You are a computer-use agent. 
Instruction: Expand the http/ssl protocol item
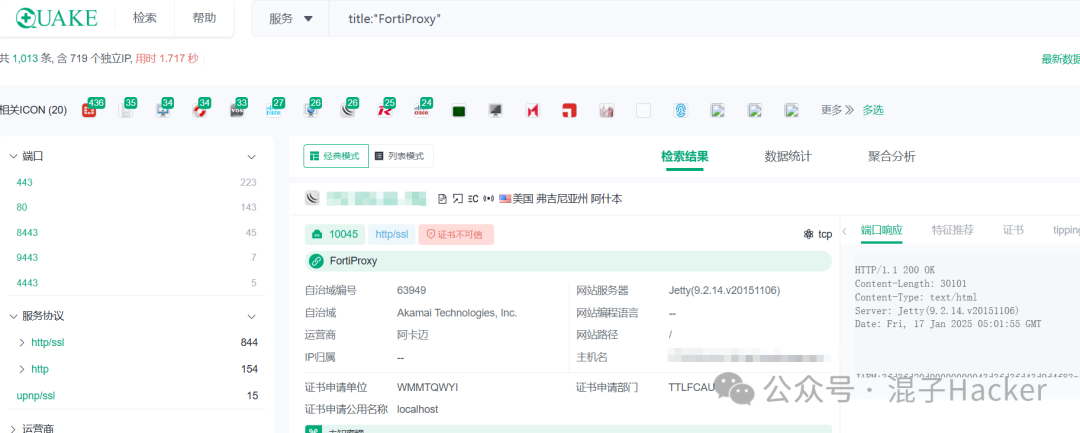[22, 342]
